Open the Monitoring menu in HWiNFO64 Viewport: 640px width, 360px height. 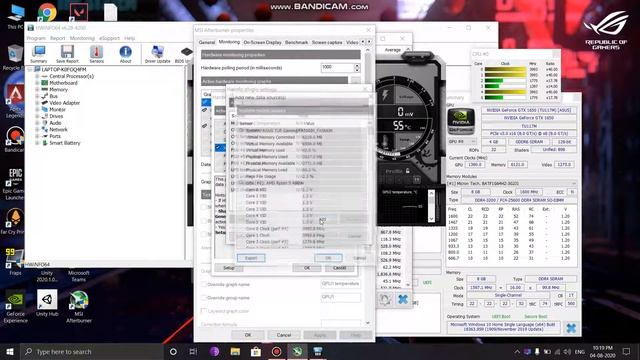82,38
